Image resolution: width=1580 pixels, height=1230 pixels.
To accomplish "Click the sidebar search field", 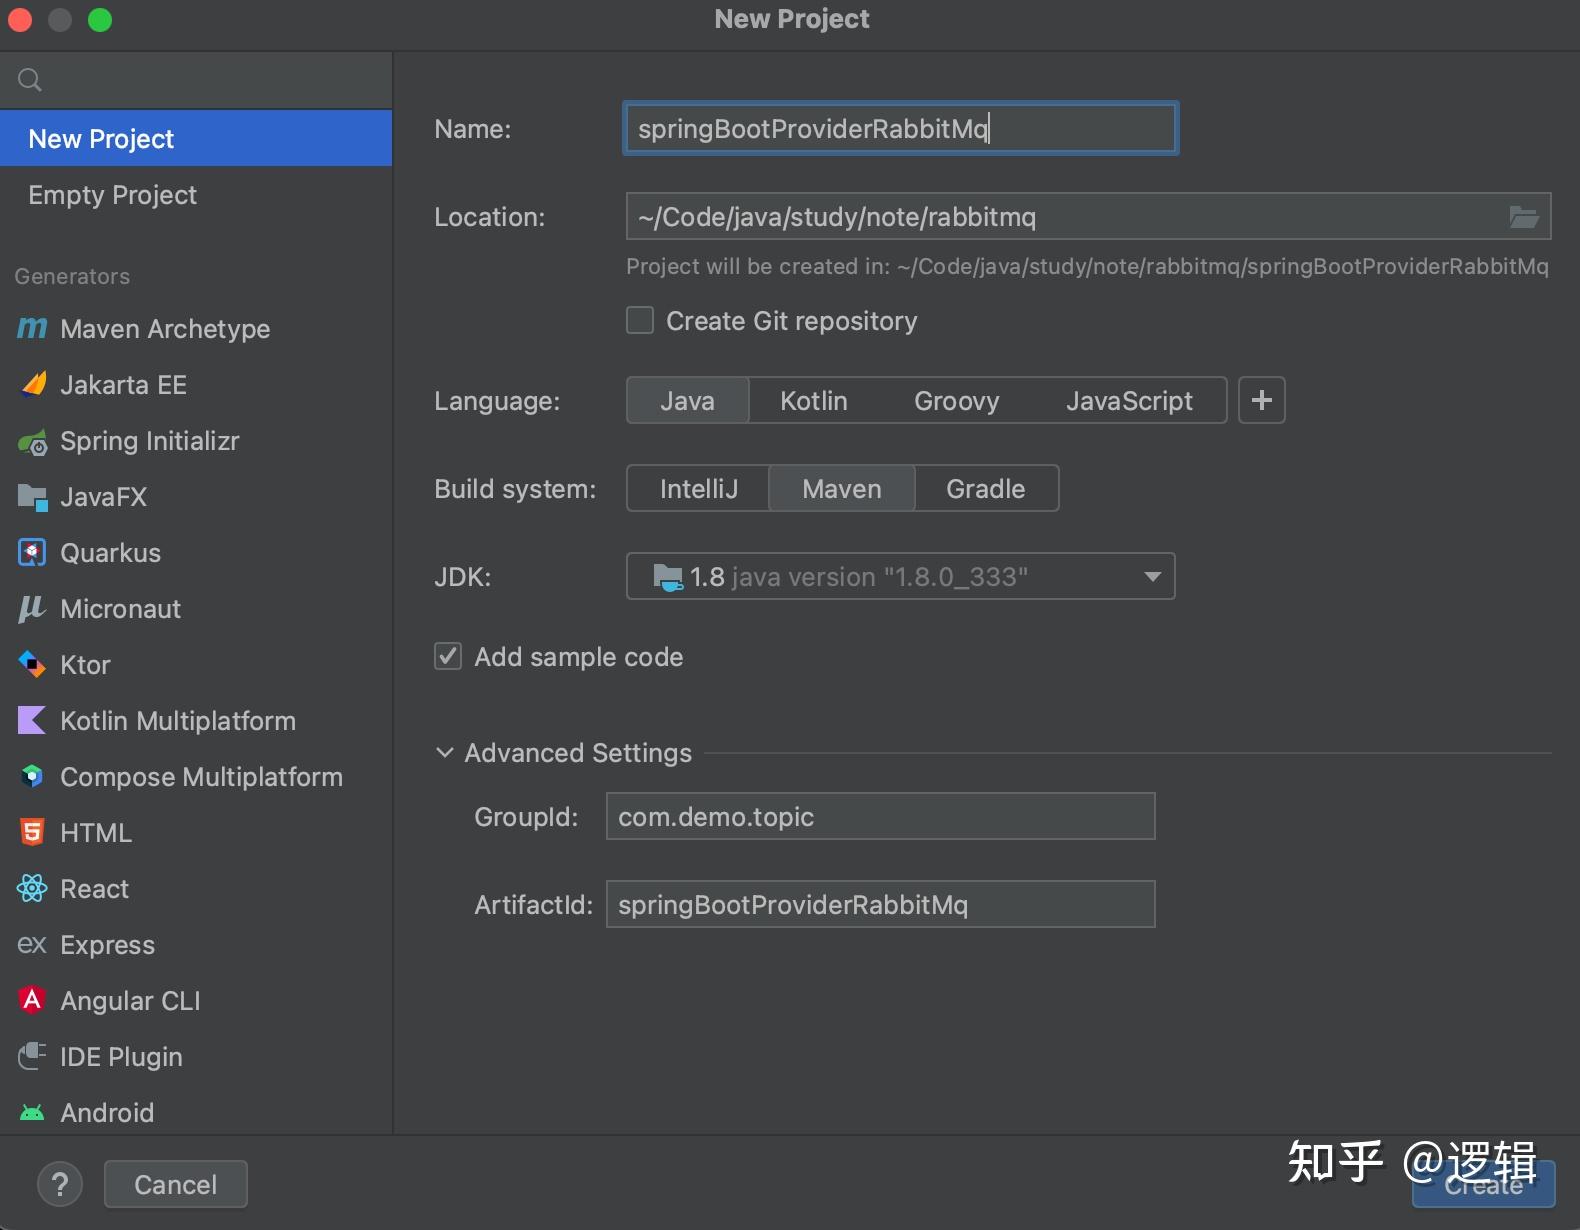I will coord(196,80).
